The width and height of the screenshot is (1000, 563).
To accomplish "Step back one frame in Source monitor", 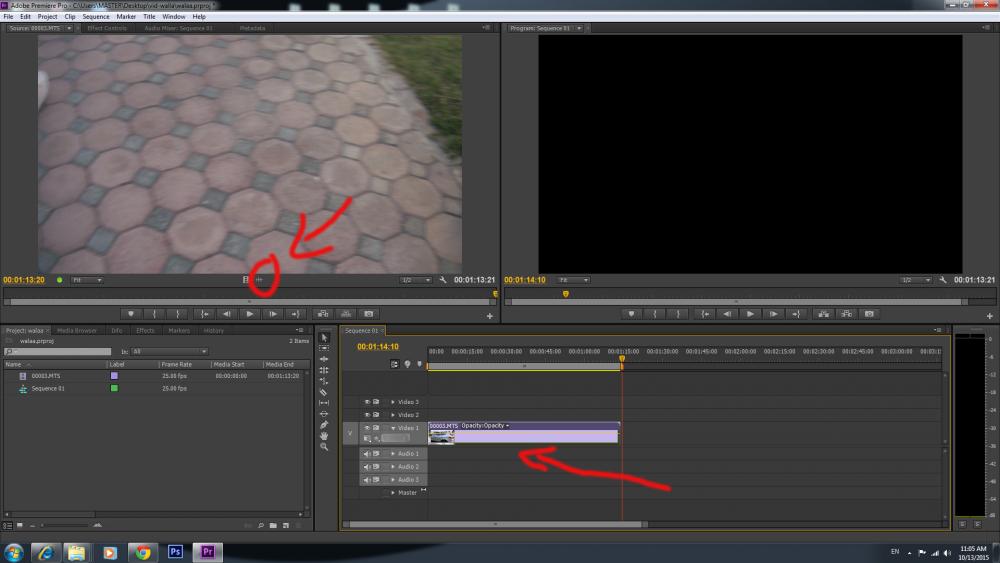I will click(x=226, y=314).
